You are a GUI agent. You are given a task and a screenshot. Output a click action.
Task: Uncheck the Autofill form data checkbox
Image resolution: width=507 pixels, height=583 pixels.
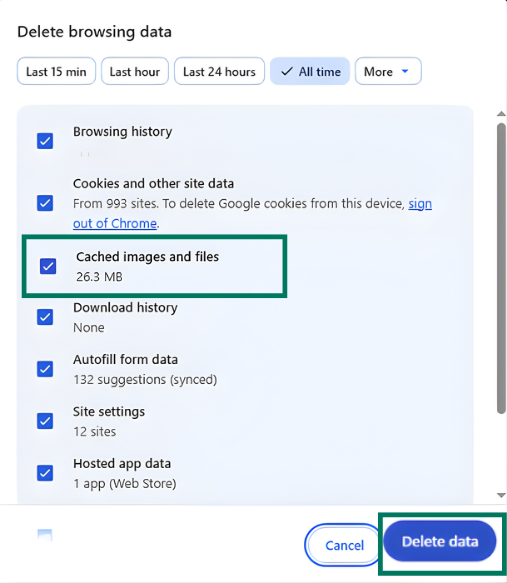tap(45, 369)
